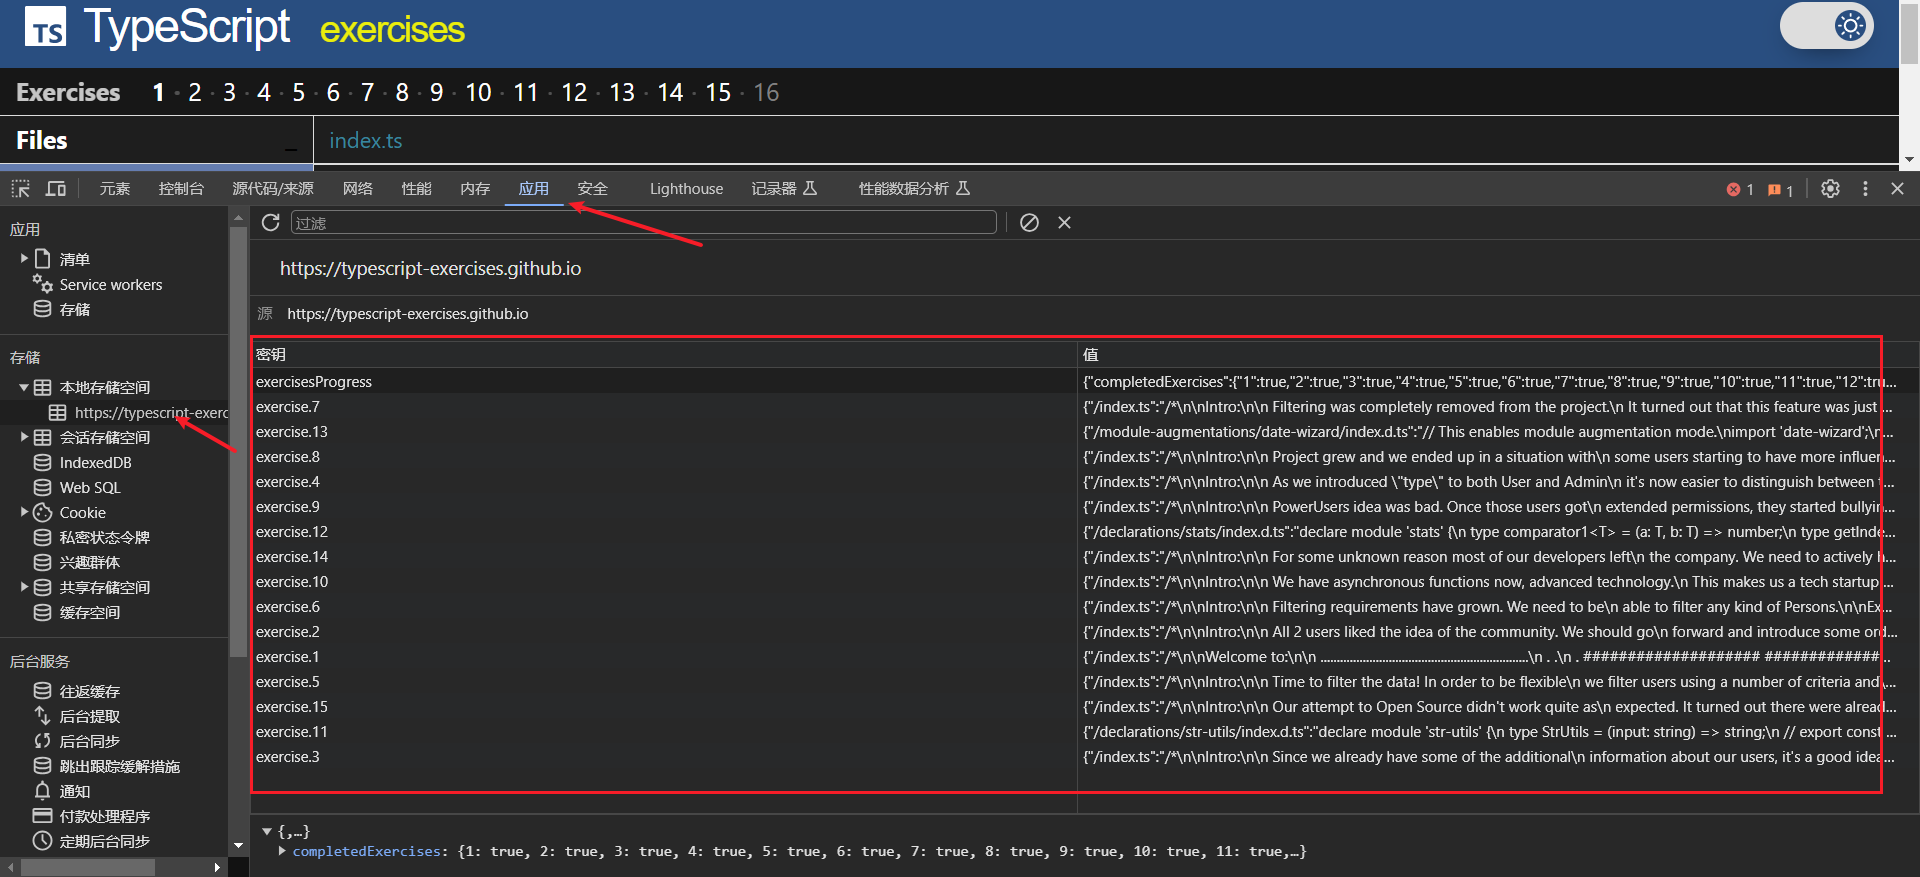The image size is (1920, 877).
Task: Click the TypeScript TS logo
Action: [45, 28]
